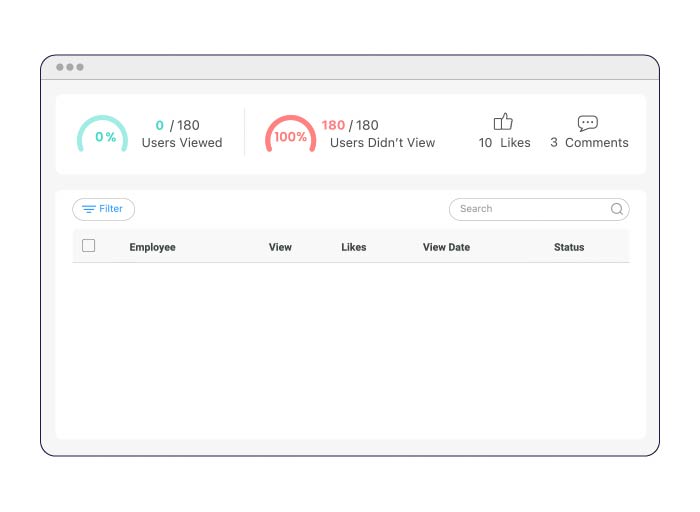The image size is (700, 512).
Task: Sort by the View column header
Action: 280,247
